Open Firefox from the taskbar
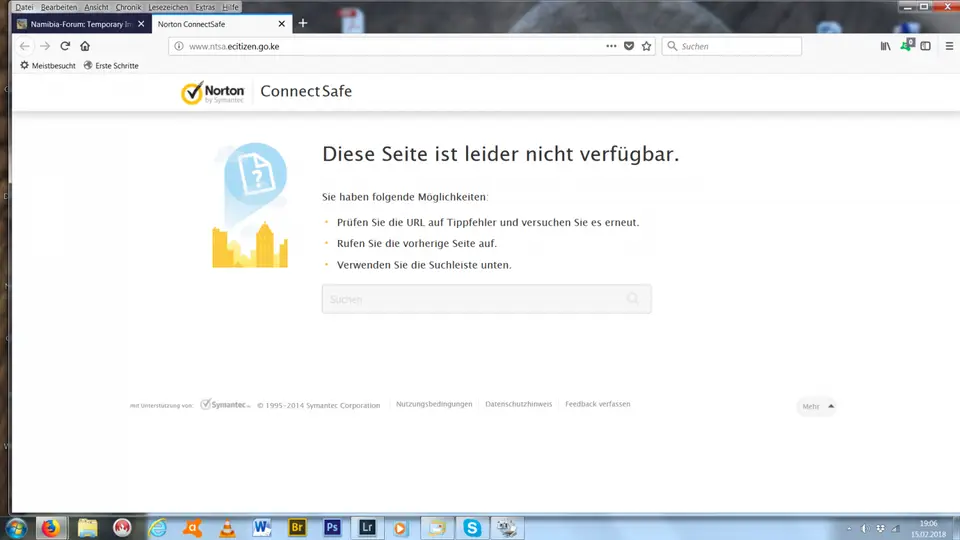Screen dimensions: 960x540 (x=51, y=528)
